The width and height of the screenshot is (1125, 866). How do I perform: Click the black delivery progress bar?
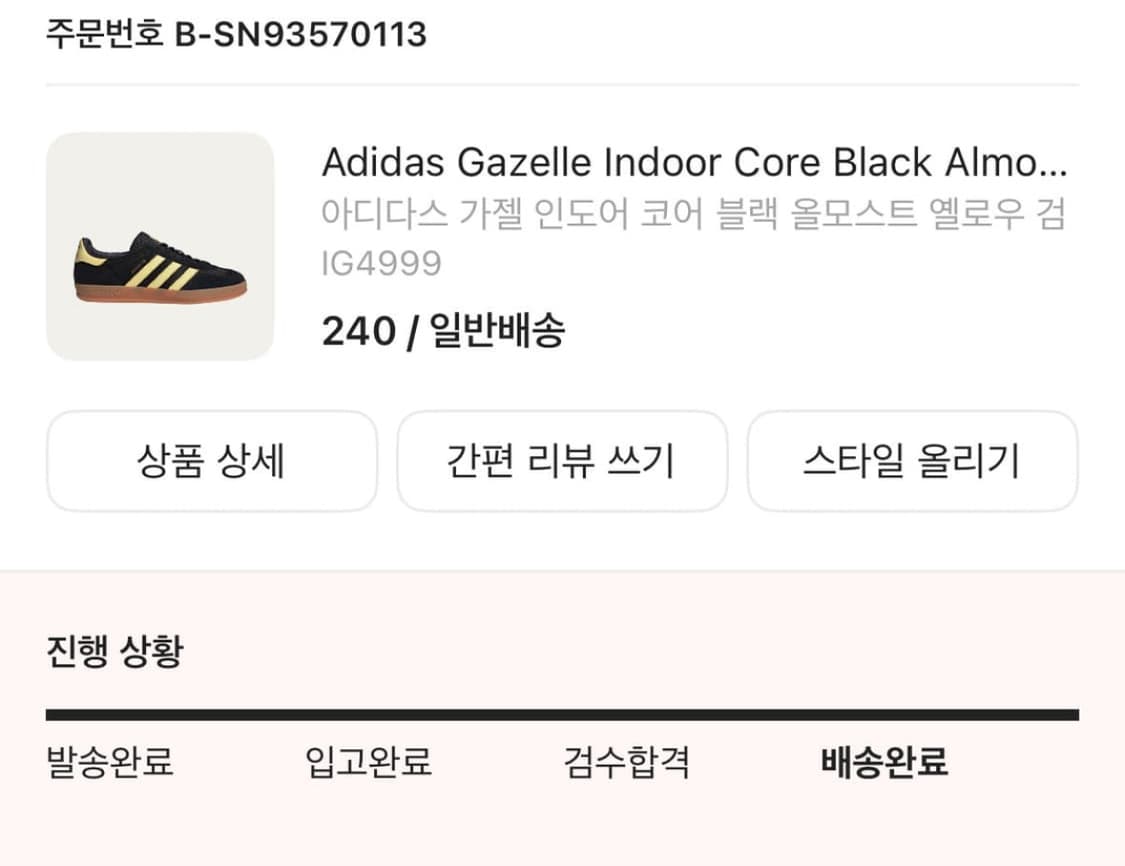click(562, 715)
